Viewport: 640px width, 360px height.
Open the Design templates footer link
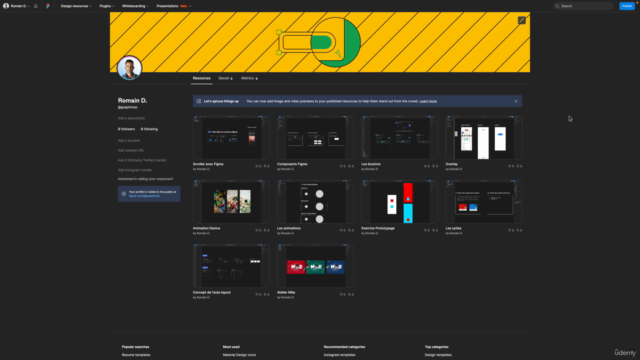(x=438, y=355)
